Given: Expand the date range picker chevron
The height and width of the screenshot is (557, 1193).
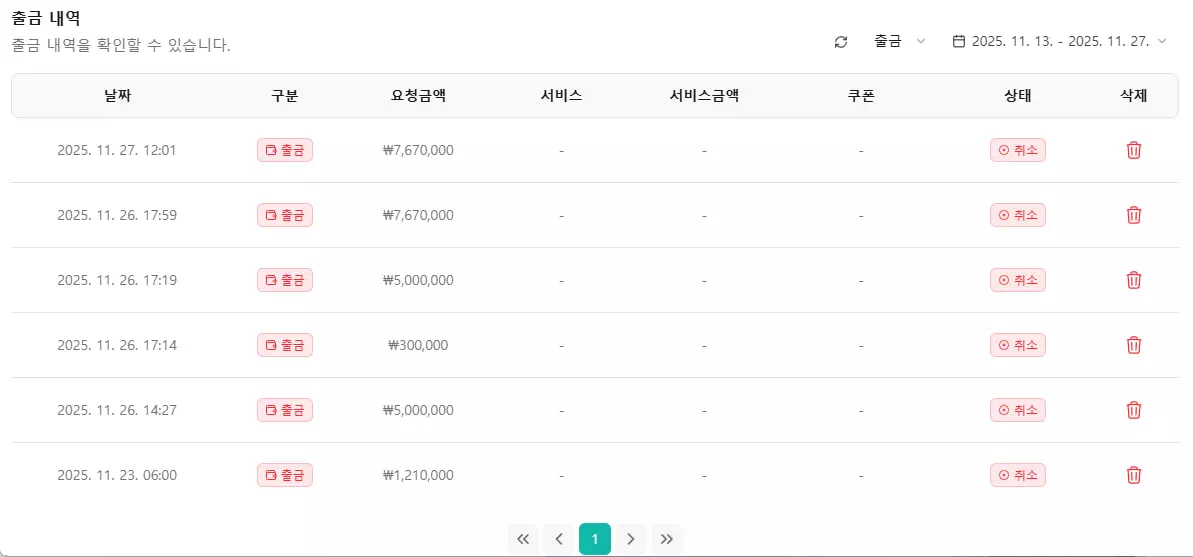Looking at the screenshot, I should click(x=1161, y=42).
